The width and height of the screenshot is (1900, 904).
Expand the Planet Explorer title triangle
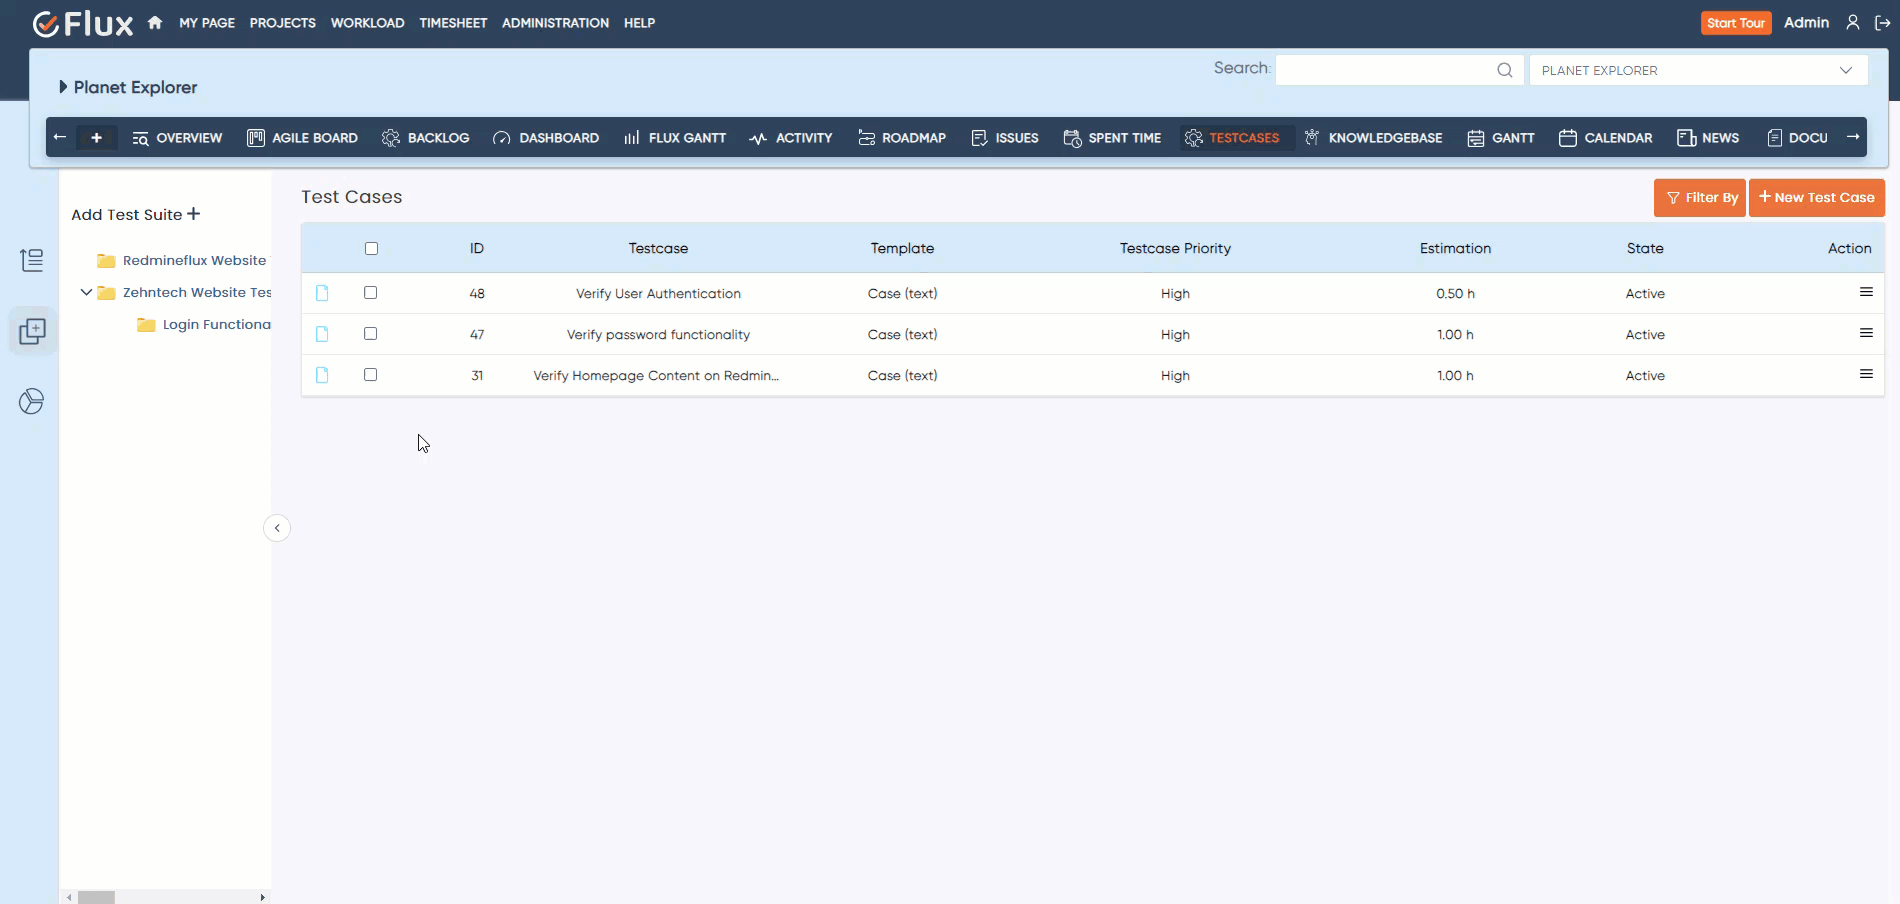point(63,87)
